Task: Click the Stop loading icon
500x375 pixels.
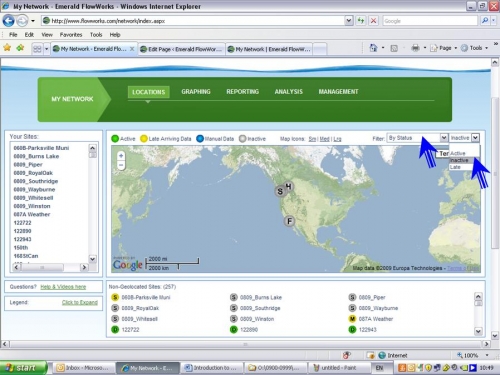Action: pos(373,21)
